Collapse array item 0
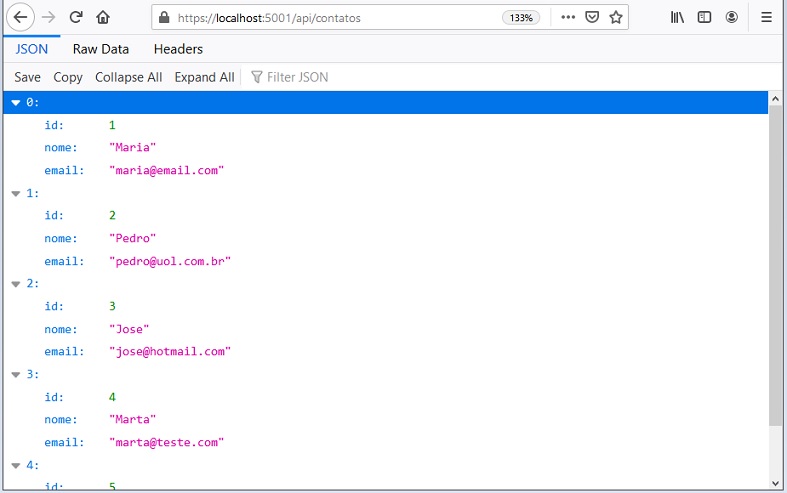The width and height of the screenshot is (787, 493). [x=16, y=102]
